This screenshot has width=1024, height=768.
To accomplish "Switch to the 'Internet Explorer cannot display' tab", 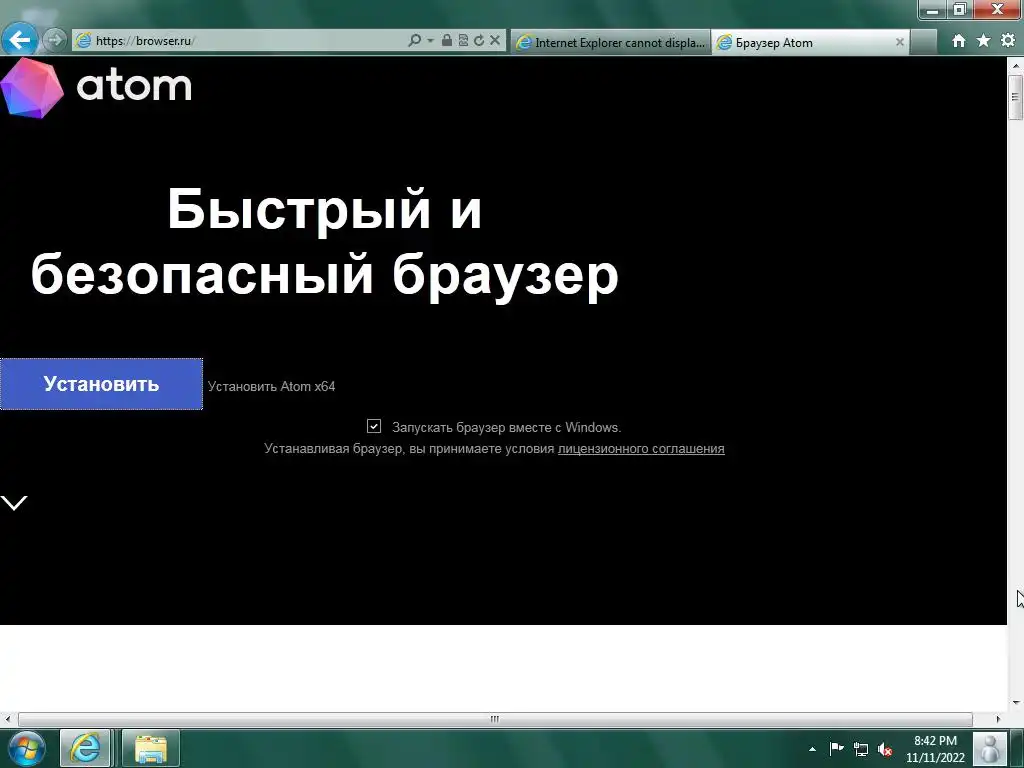I will tap(611, 42).
